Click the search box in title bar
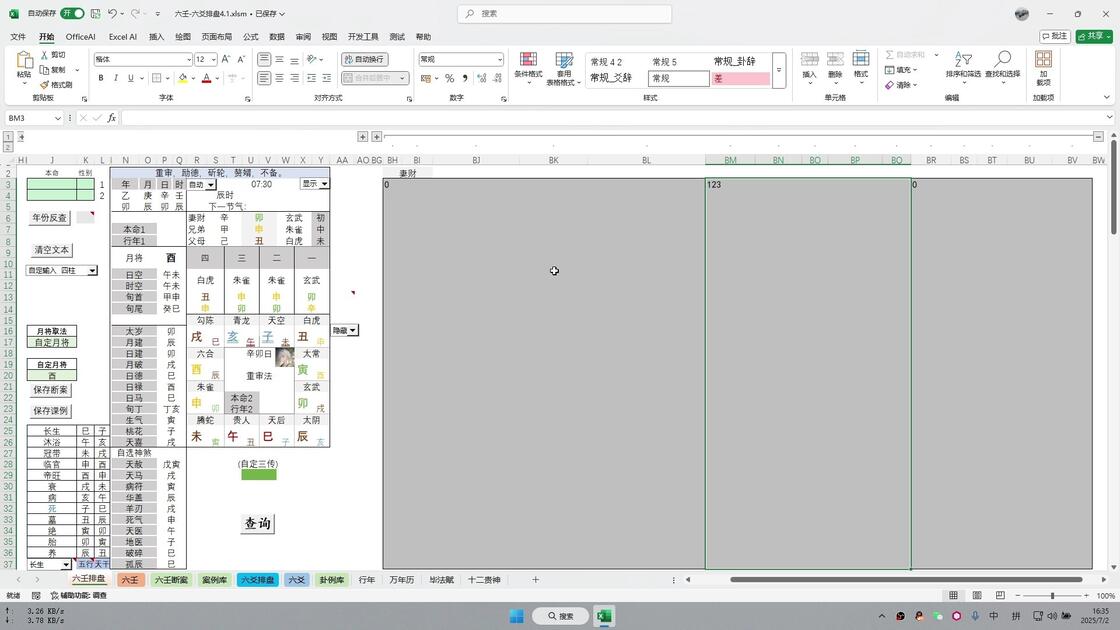This screenshot has height=630, width=1120. tap(564, 14)
